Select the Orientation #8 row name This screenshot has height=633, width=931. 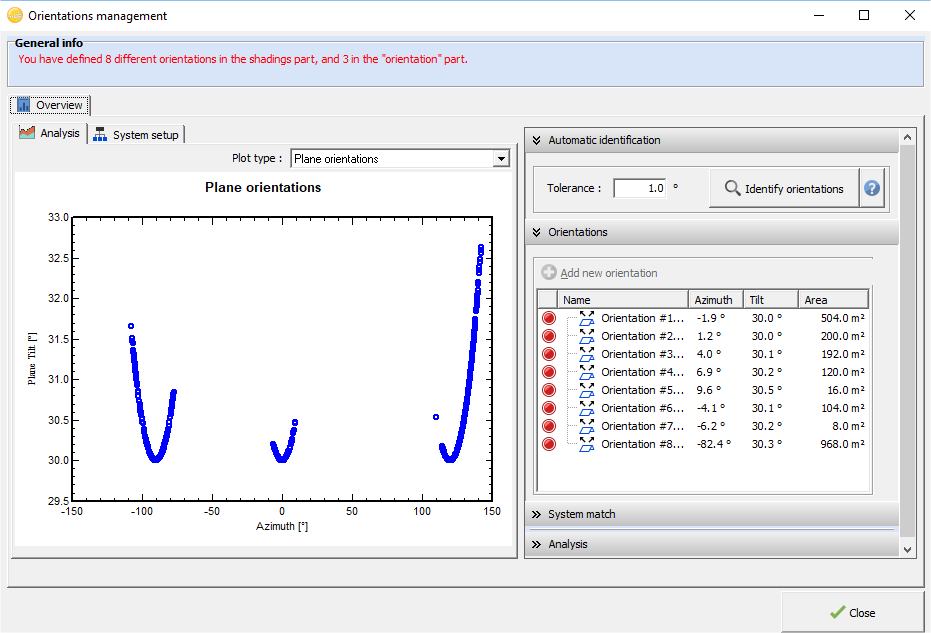click(642, 444)
